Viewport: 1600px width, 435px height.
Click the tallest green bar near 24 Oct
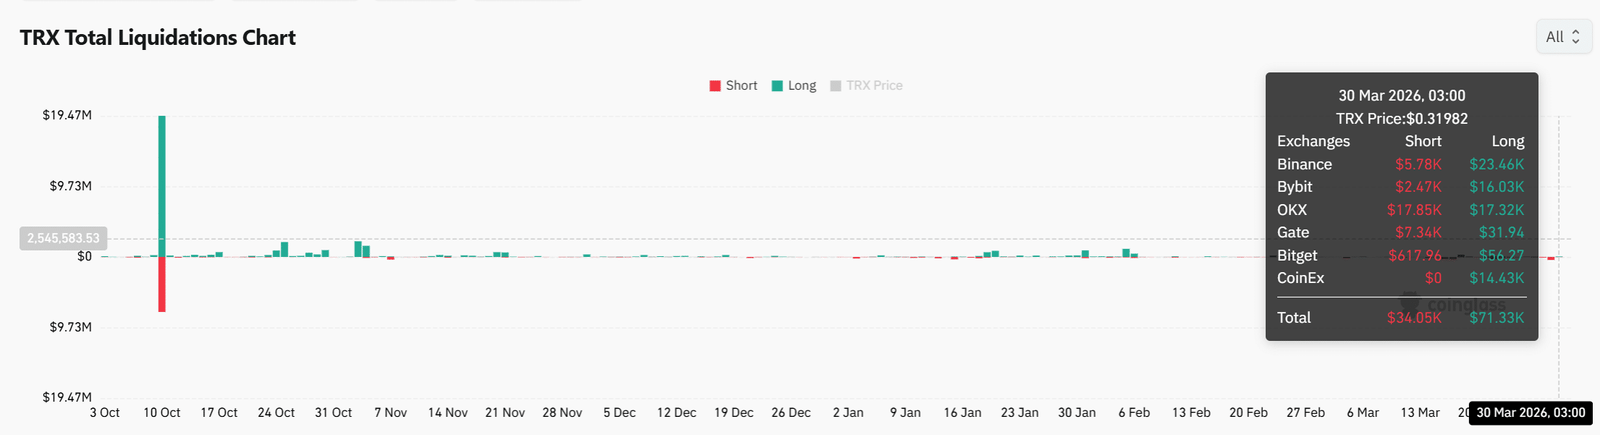(285, 249)
